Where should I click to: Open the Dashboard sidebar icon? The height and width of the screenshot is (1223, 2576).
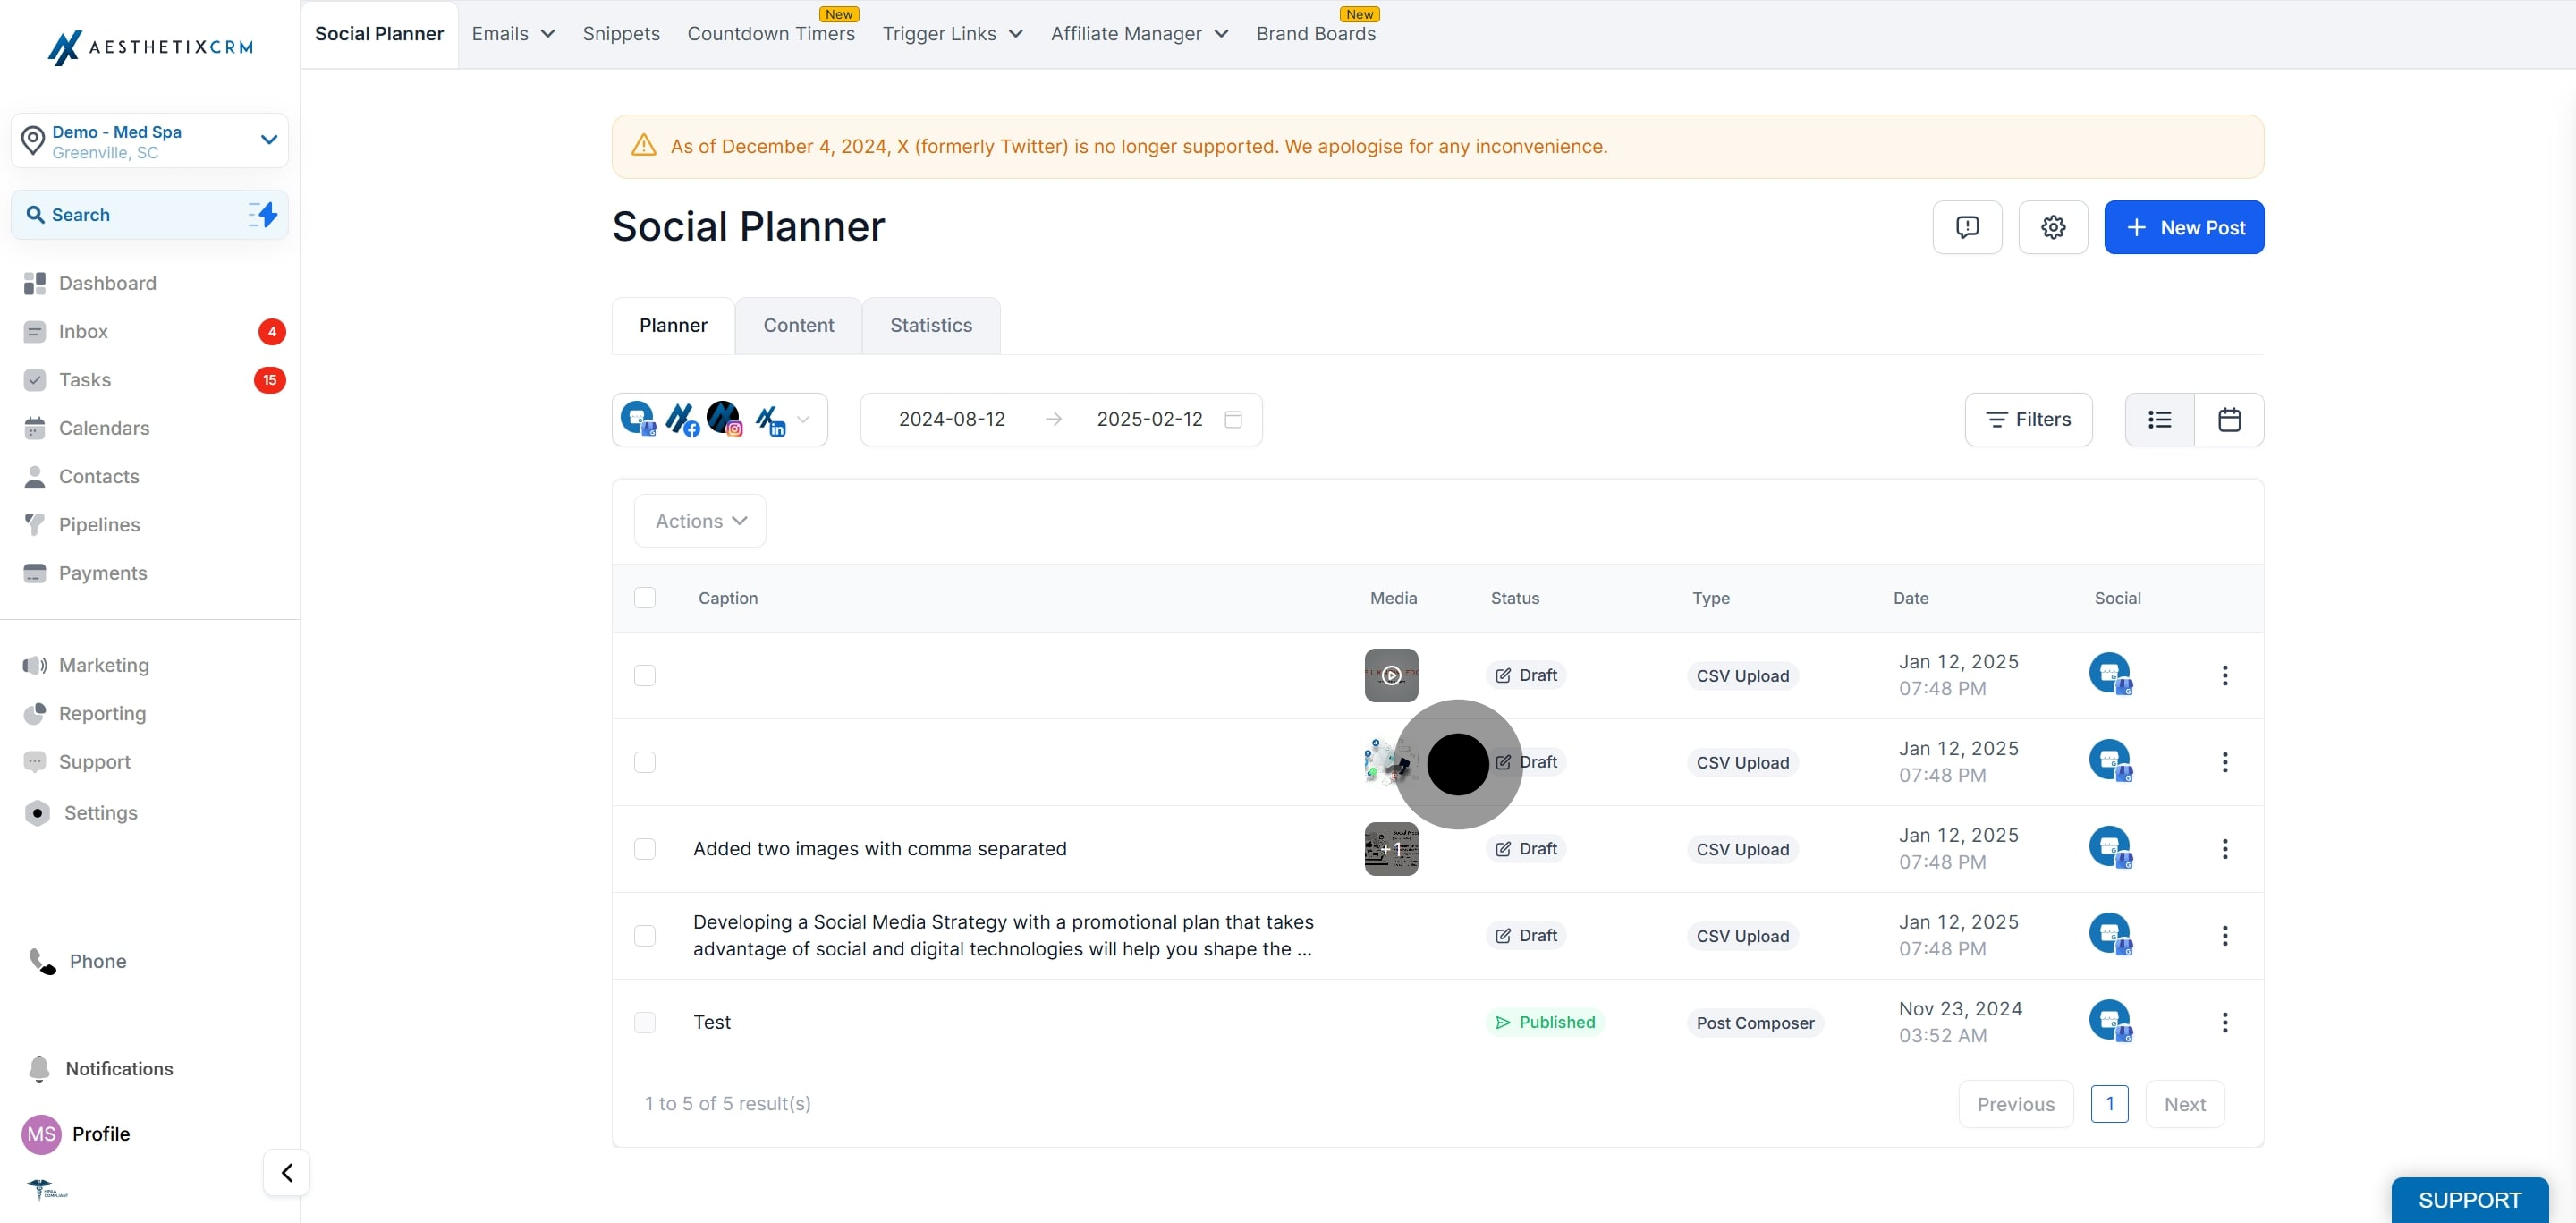(35, 283)
